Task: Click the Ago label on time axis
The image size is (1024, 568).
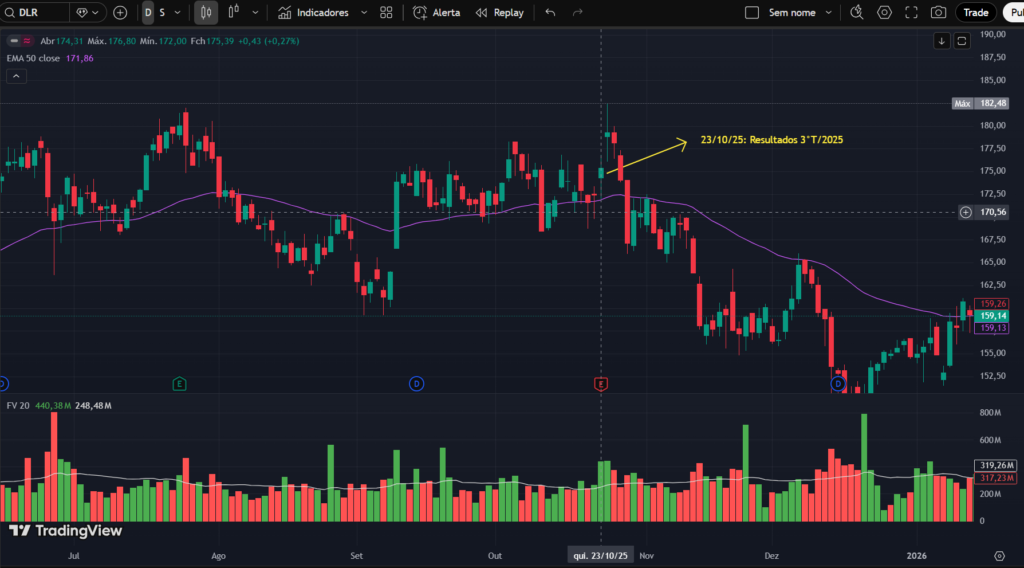Action: click(218, 556)
